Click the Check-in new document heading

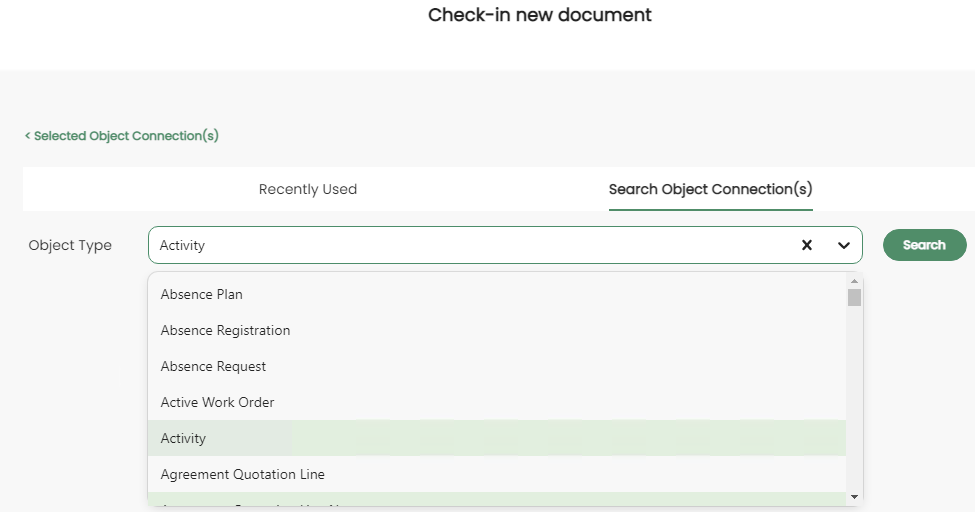click(x=539, y=15)
